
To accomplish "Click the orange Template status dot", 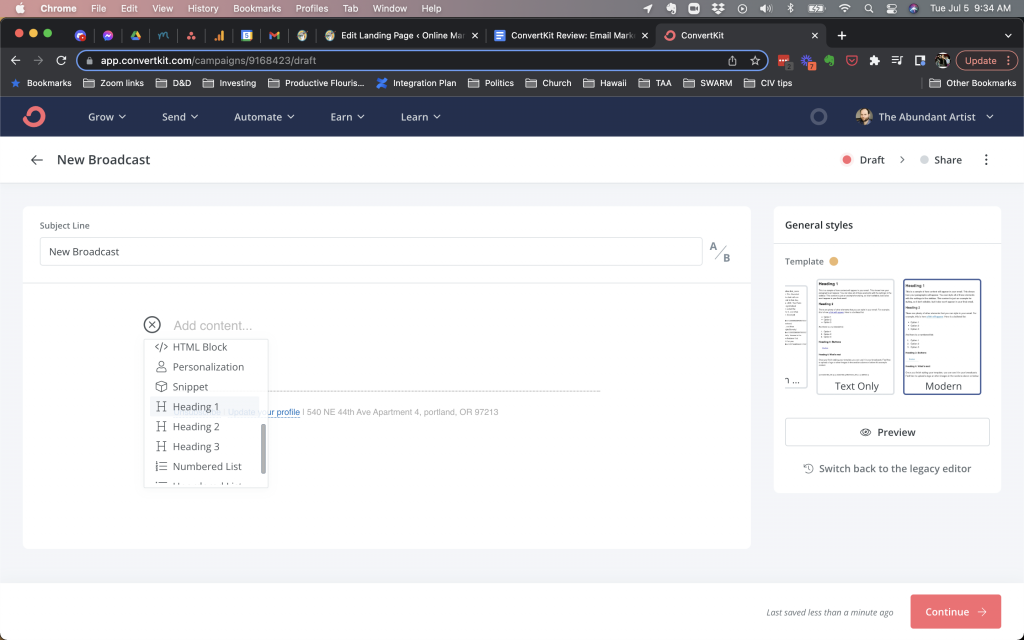I will 833,261.
